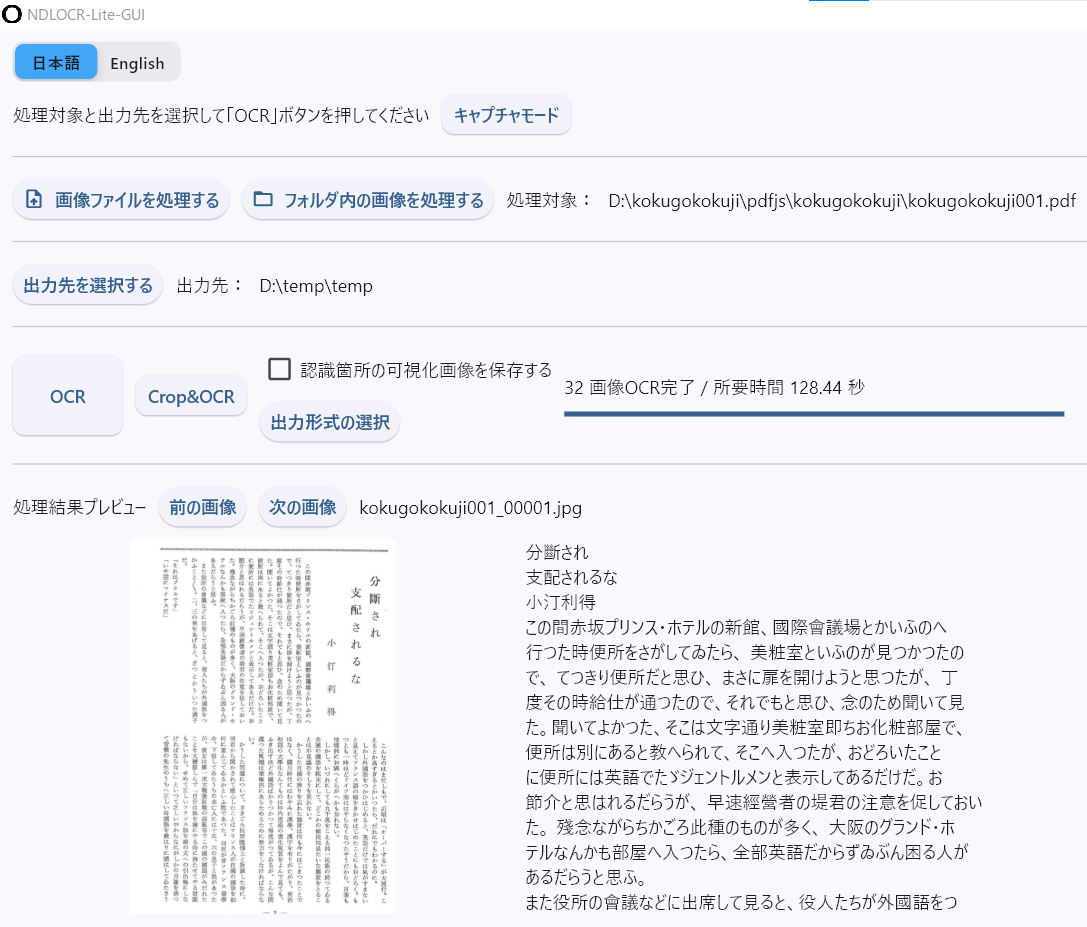
Task: Click the D:\temp\temp output path text
Action: pos(315,286)
